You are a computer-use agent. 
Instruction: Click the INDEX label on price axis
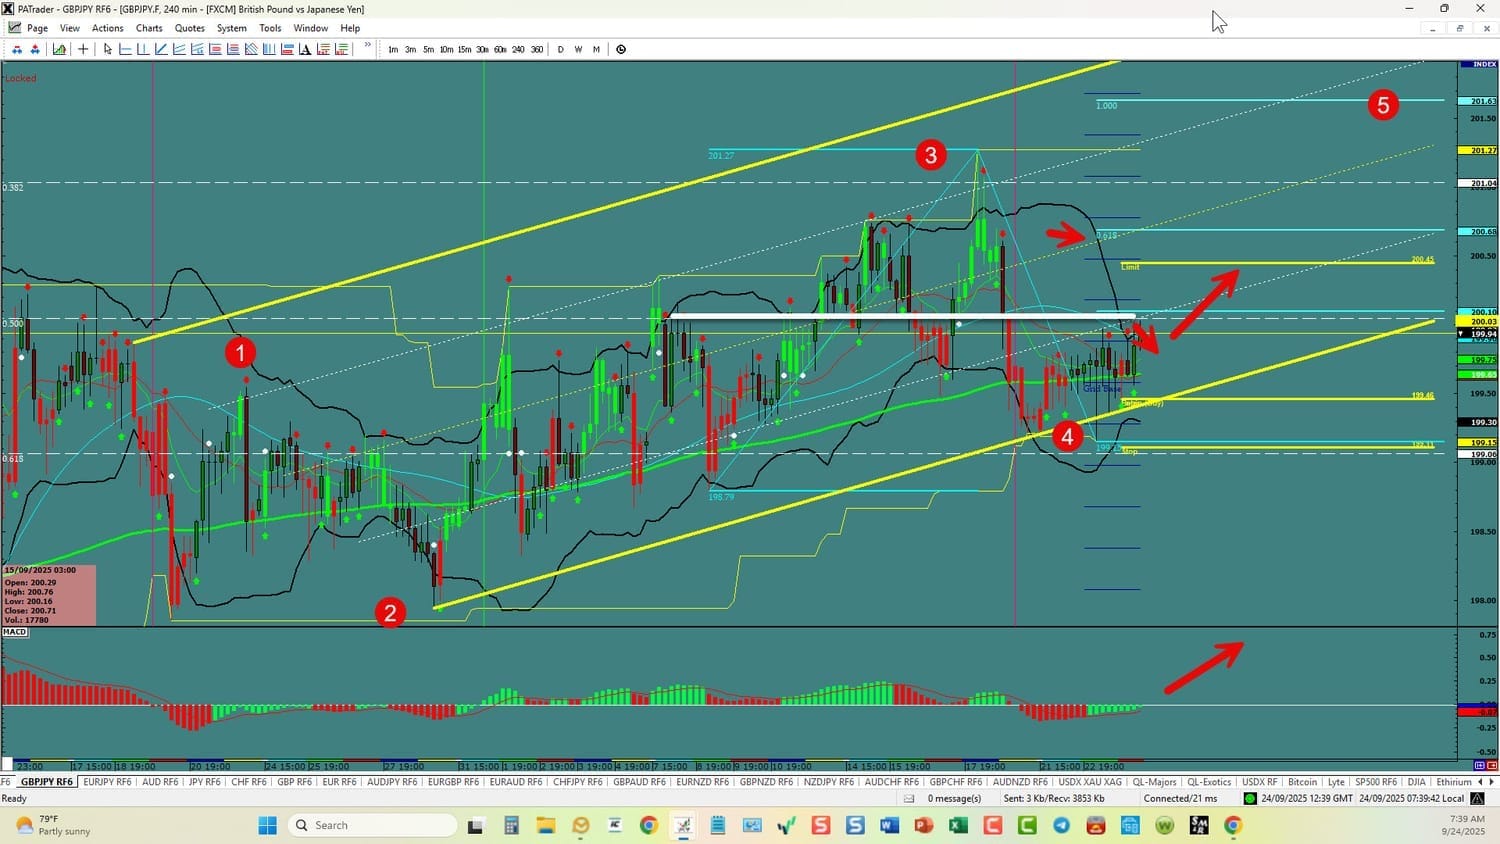click(x=1479, y=64)
